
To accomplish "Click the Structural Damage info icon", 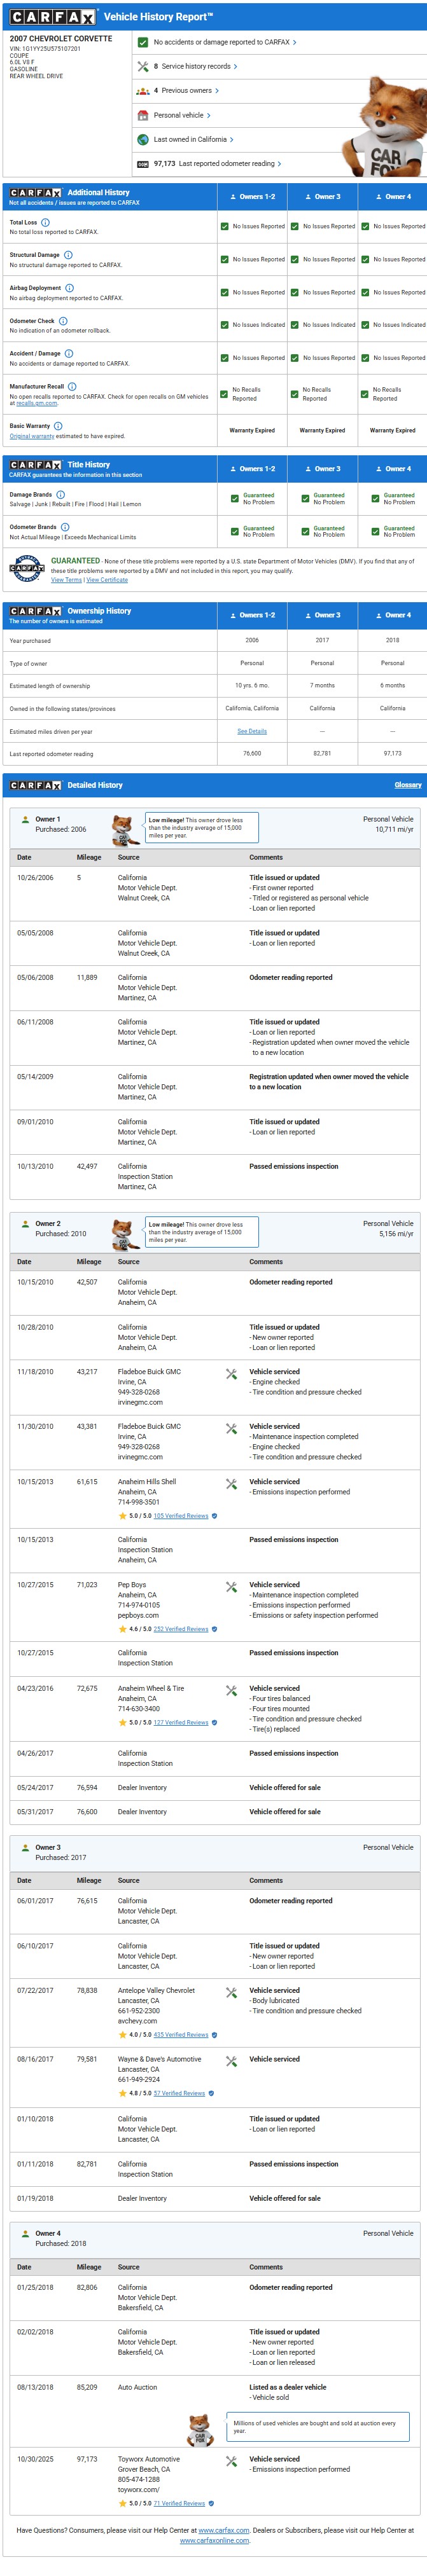I will (68, 255).
